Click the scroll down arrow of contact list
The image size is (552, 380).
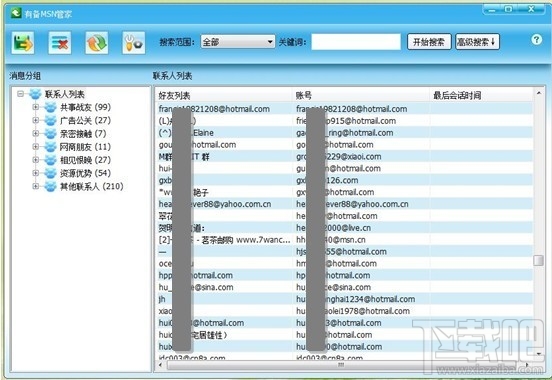(539, 354)
